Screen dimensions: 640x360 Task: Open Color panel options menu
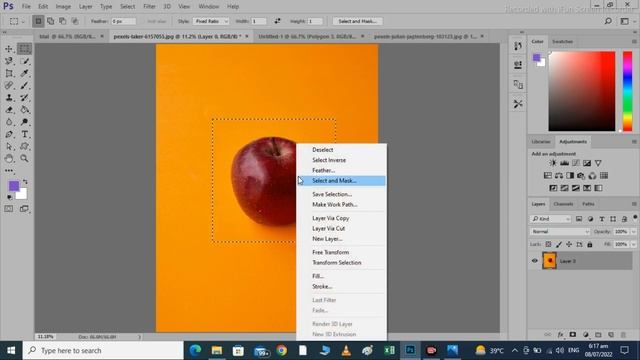point(634,42)
